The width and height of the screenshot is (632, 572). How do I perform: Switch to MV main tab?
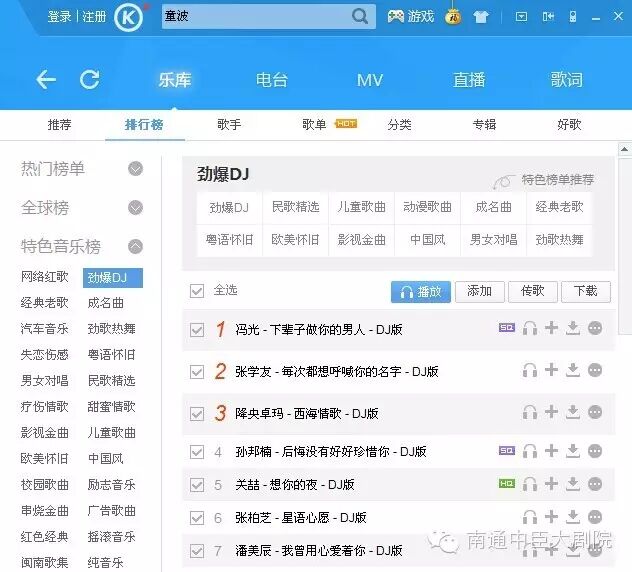[x=370, y=80]
